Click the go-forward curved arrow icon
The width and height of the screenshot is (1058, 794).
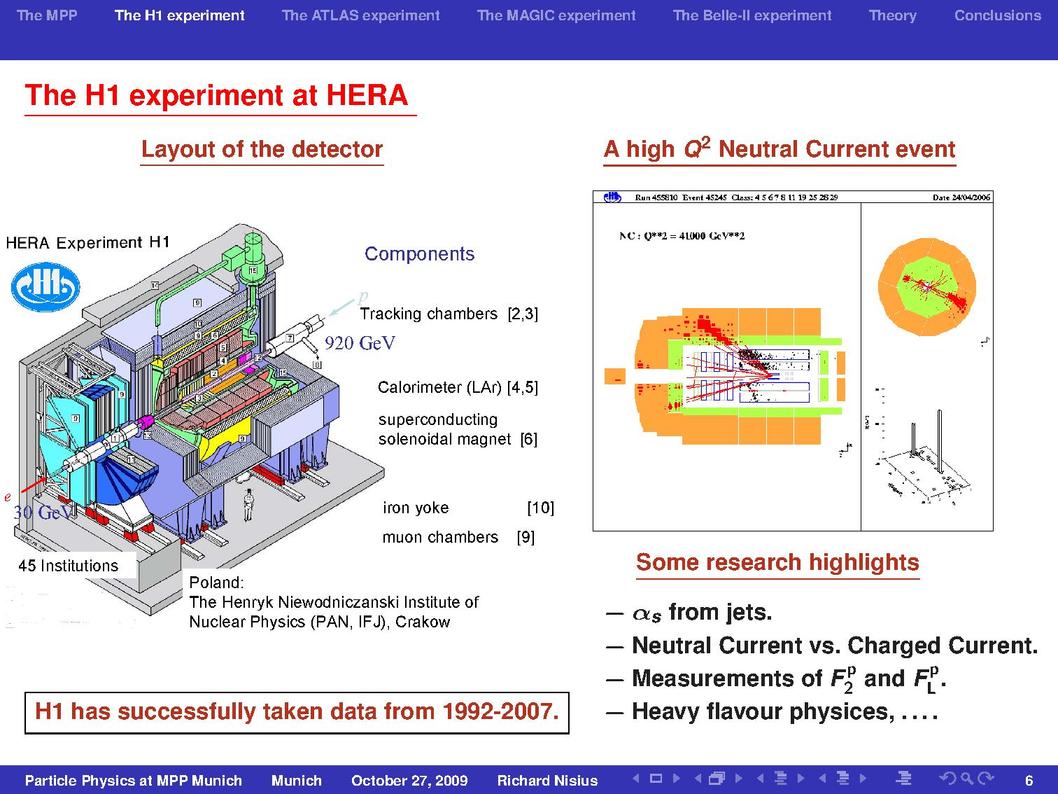986,778
